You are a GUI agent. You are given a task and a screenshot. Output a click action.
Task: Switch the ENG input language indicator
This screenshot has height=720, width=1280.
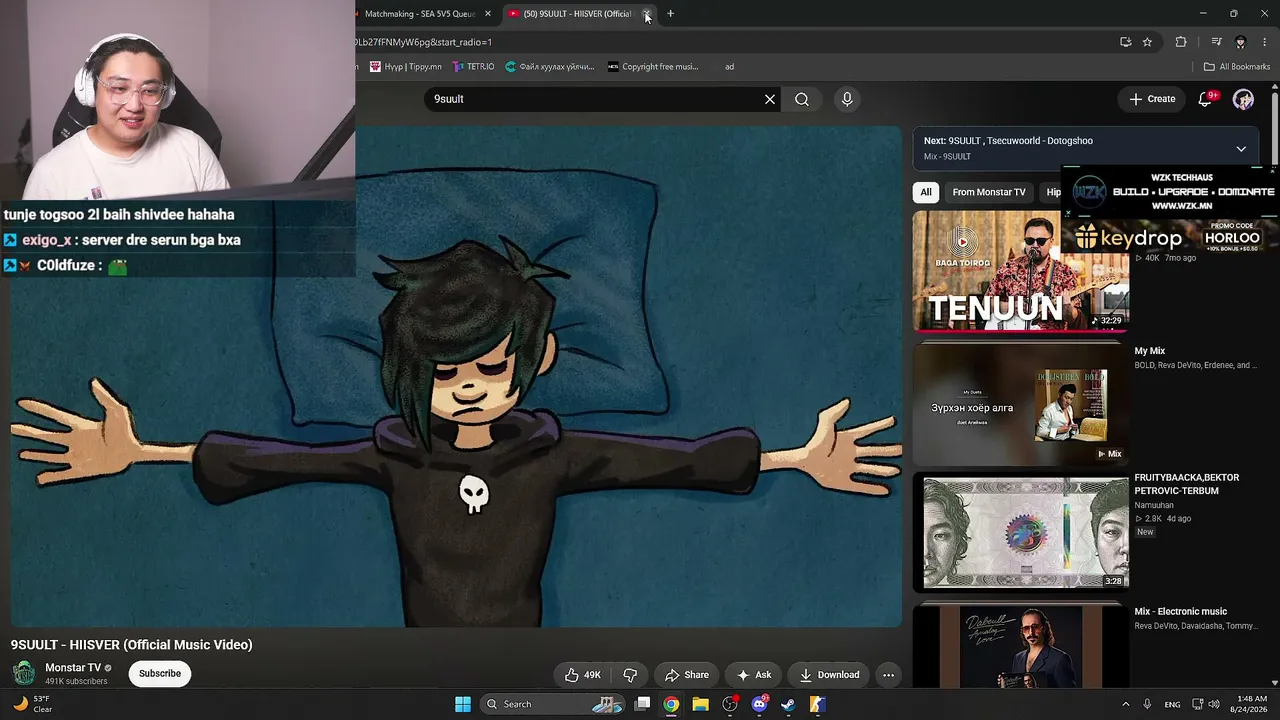[x=1172, y=704]
